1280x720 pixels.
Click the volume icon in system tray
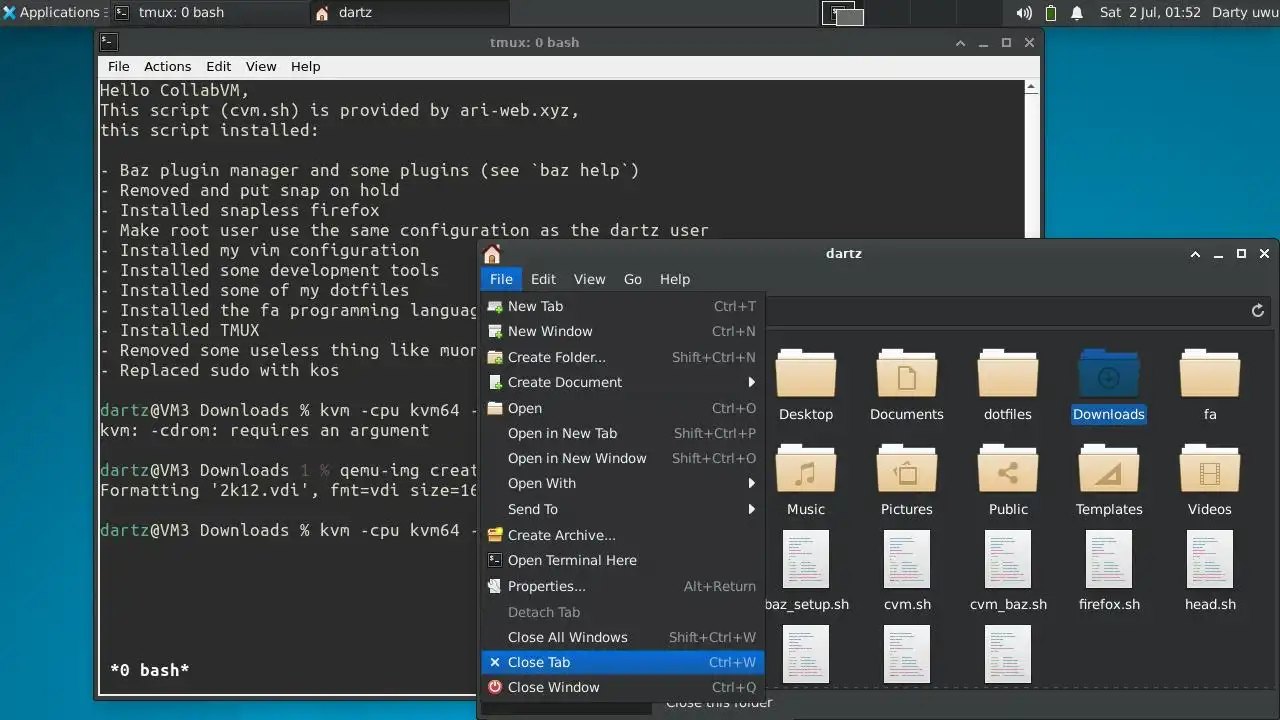click(x=1024, y=13)
